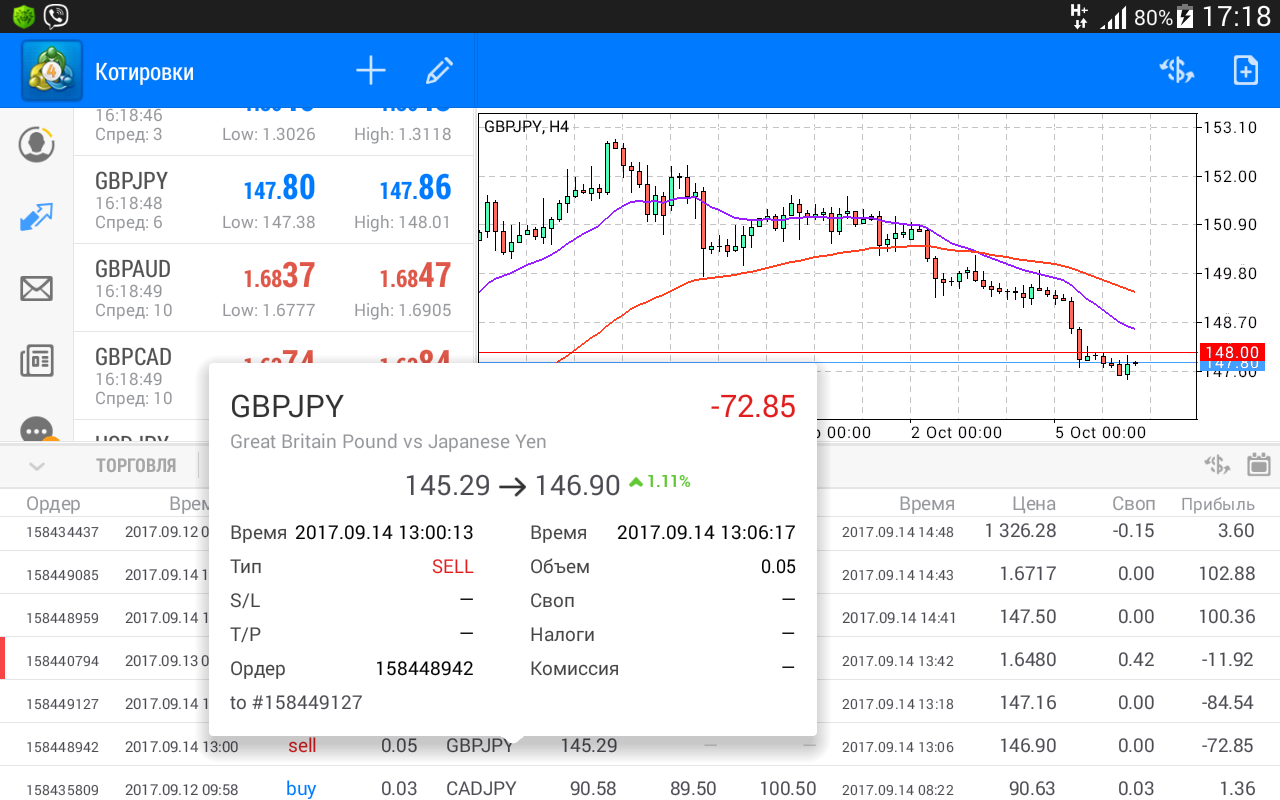Tap the Viber notification icon
This screenshot has width=1280, height=800.
pos(57,15)
